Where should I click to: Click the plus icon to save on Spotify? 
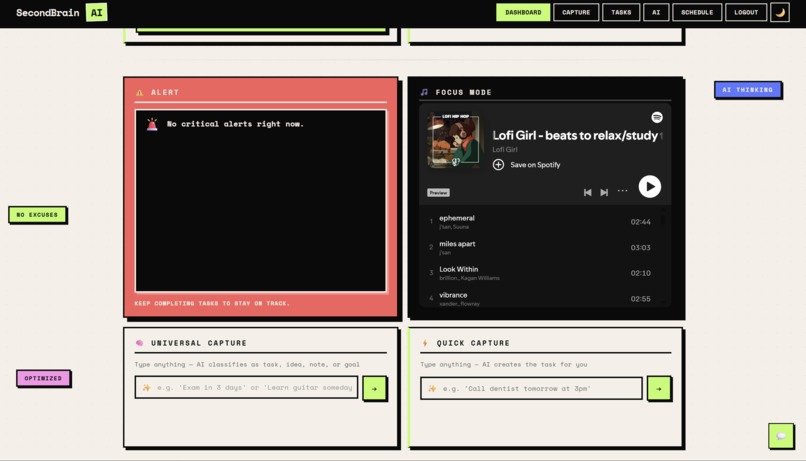[x=498, y=164]
